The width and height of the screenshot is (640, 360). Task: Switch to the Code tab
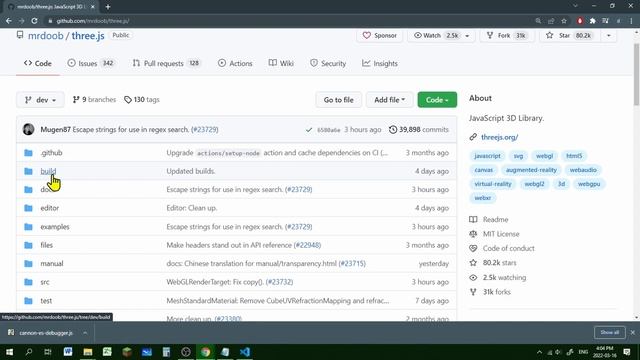[38, 64]
